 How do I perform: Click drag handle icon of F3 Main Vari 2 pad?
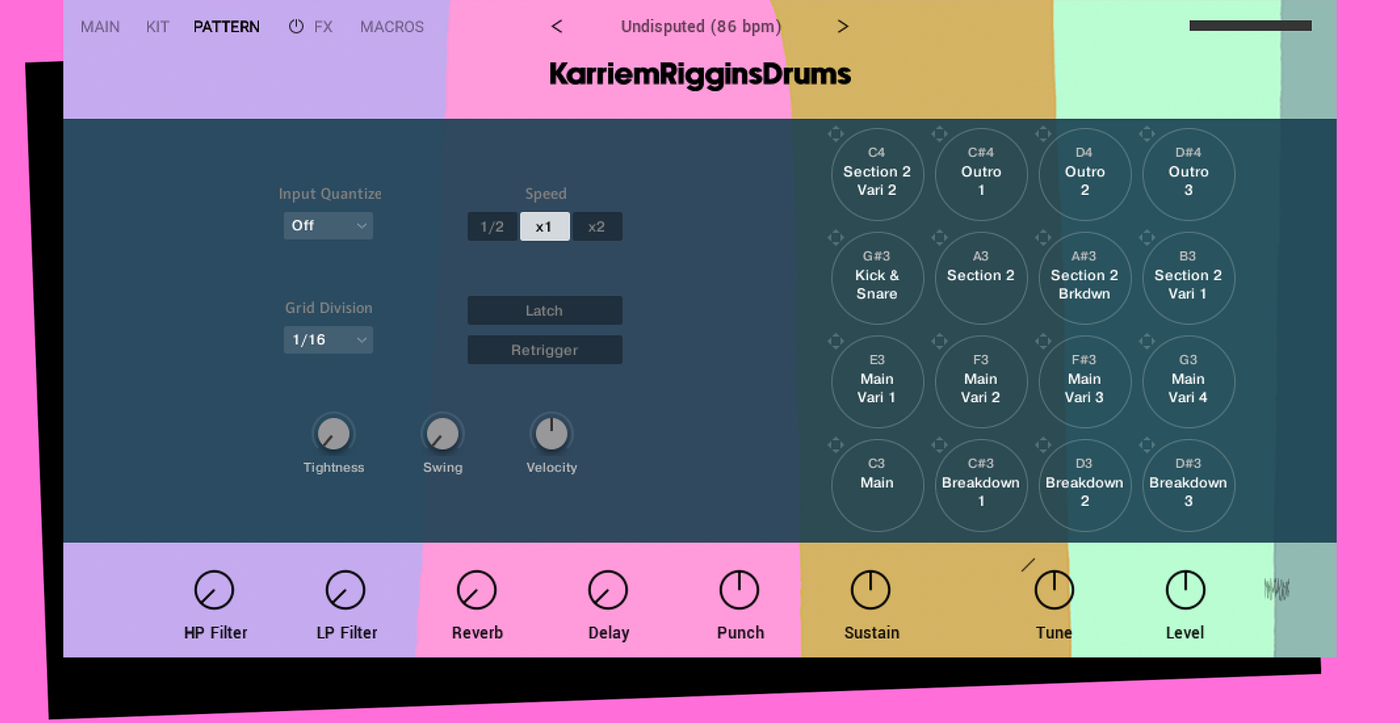[x=940, y=341]
